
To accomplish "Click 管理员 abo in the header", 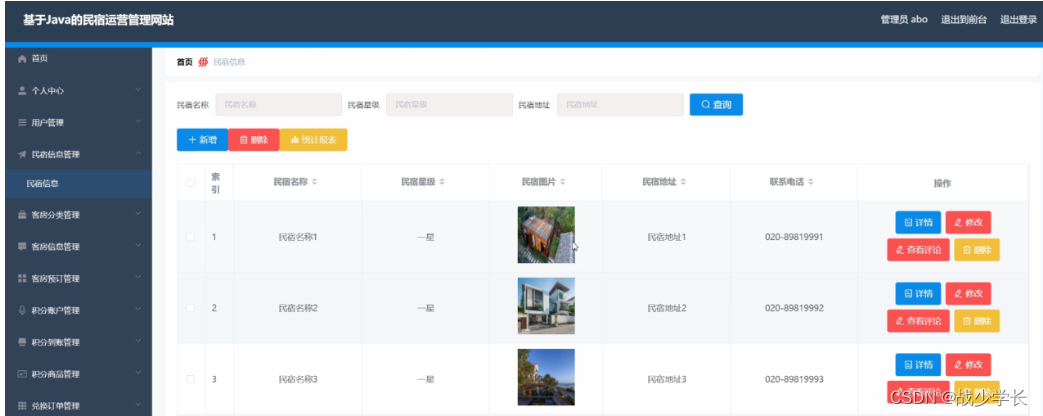I will 904,20.
